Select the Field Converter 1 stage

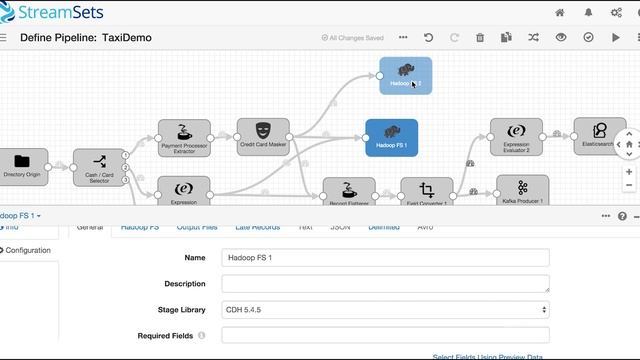(x=427, y=191)
